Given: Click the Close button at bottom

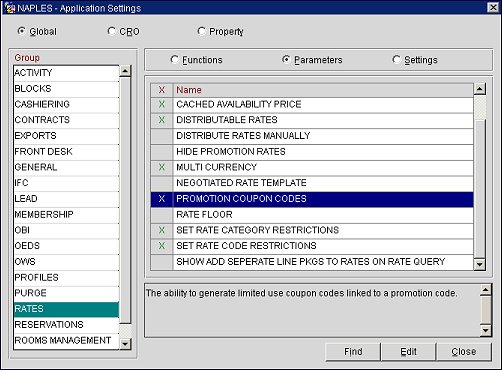Looking at the screenshot, I should point(464,352).
